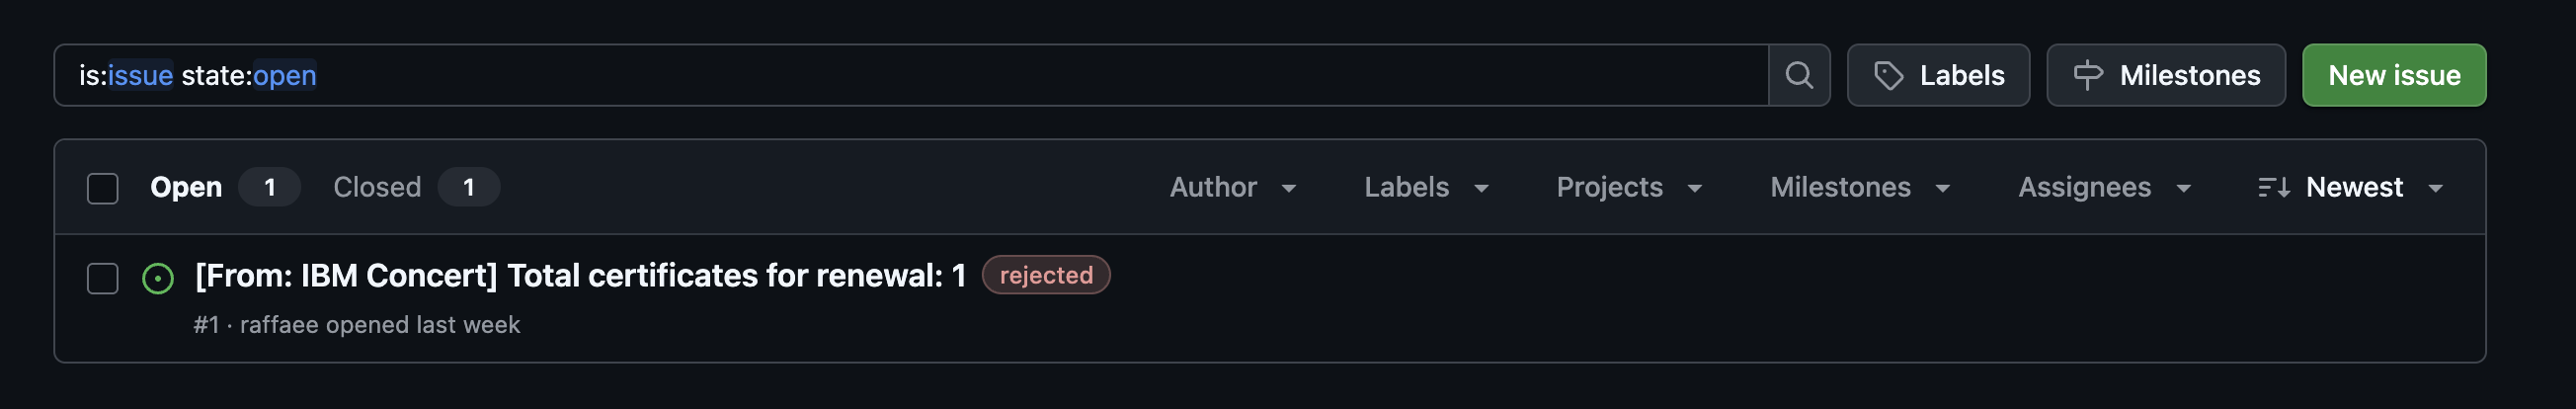Switch to the Closed issues tab
The image size is (2576, 409).
point(377,187)
